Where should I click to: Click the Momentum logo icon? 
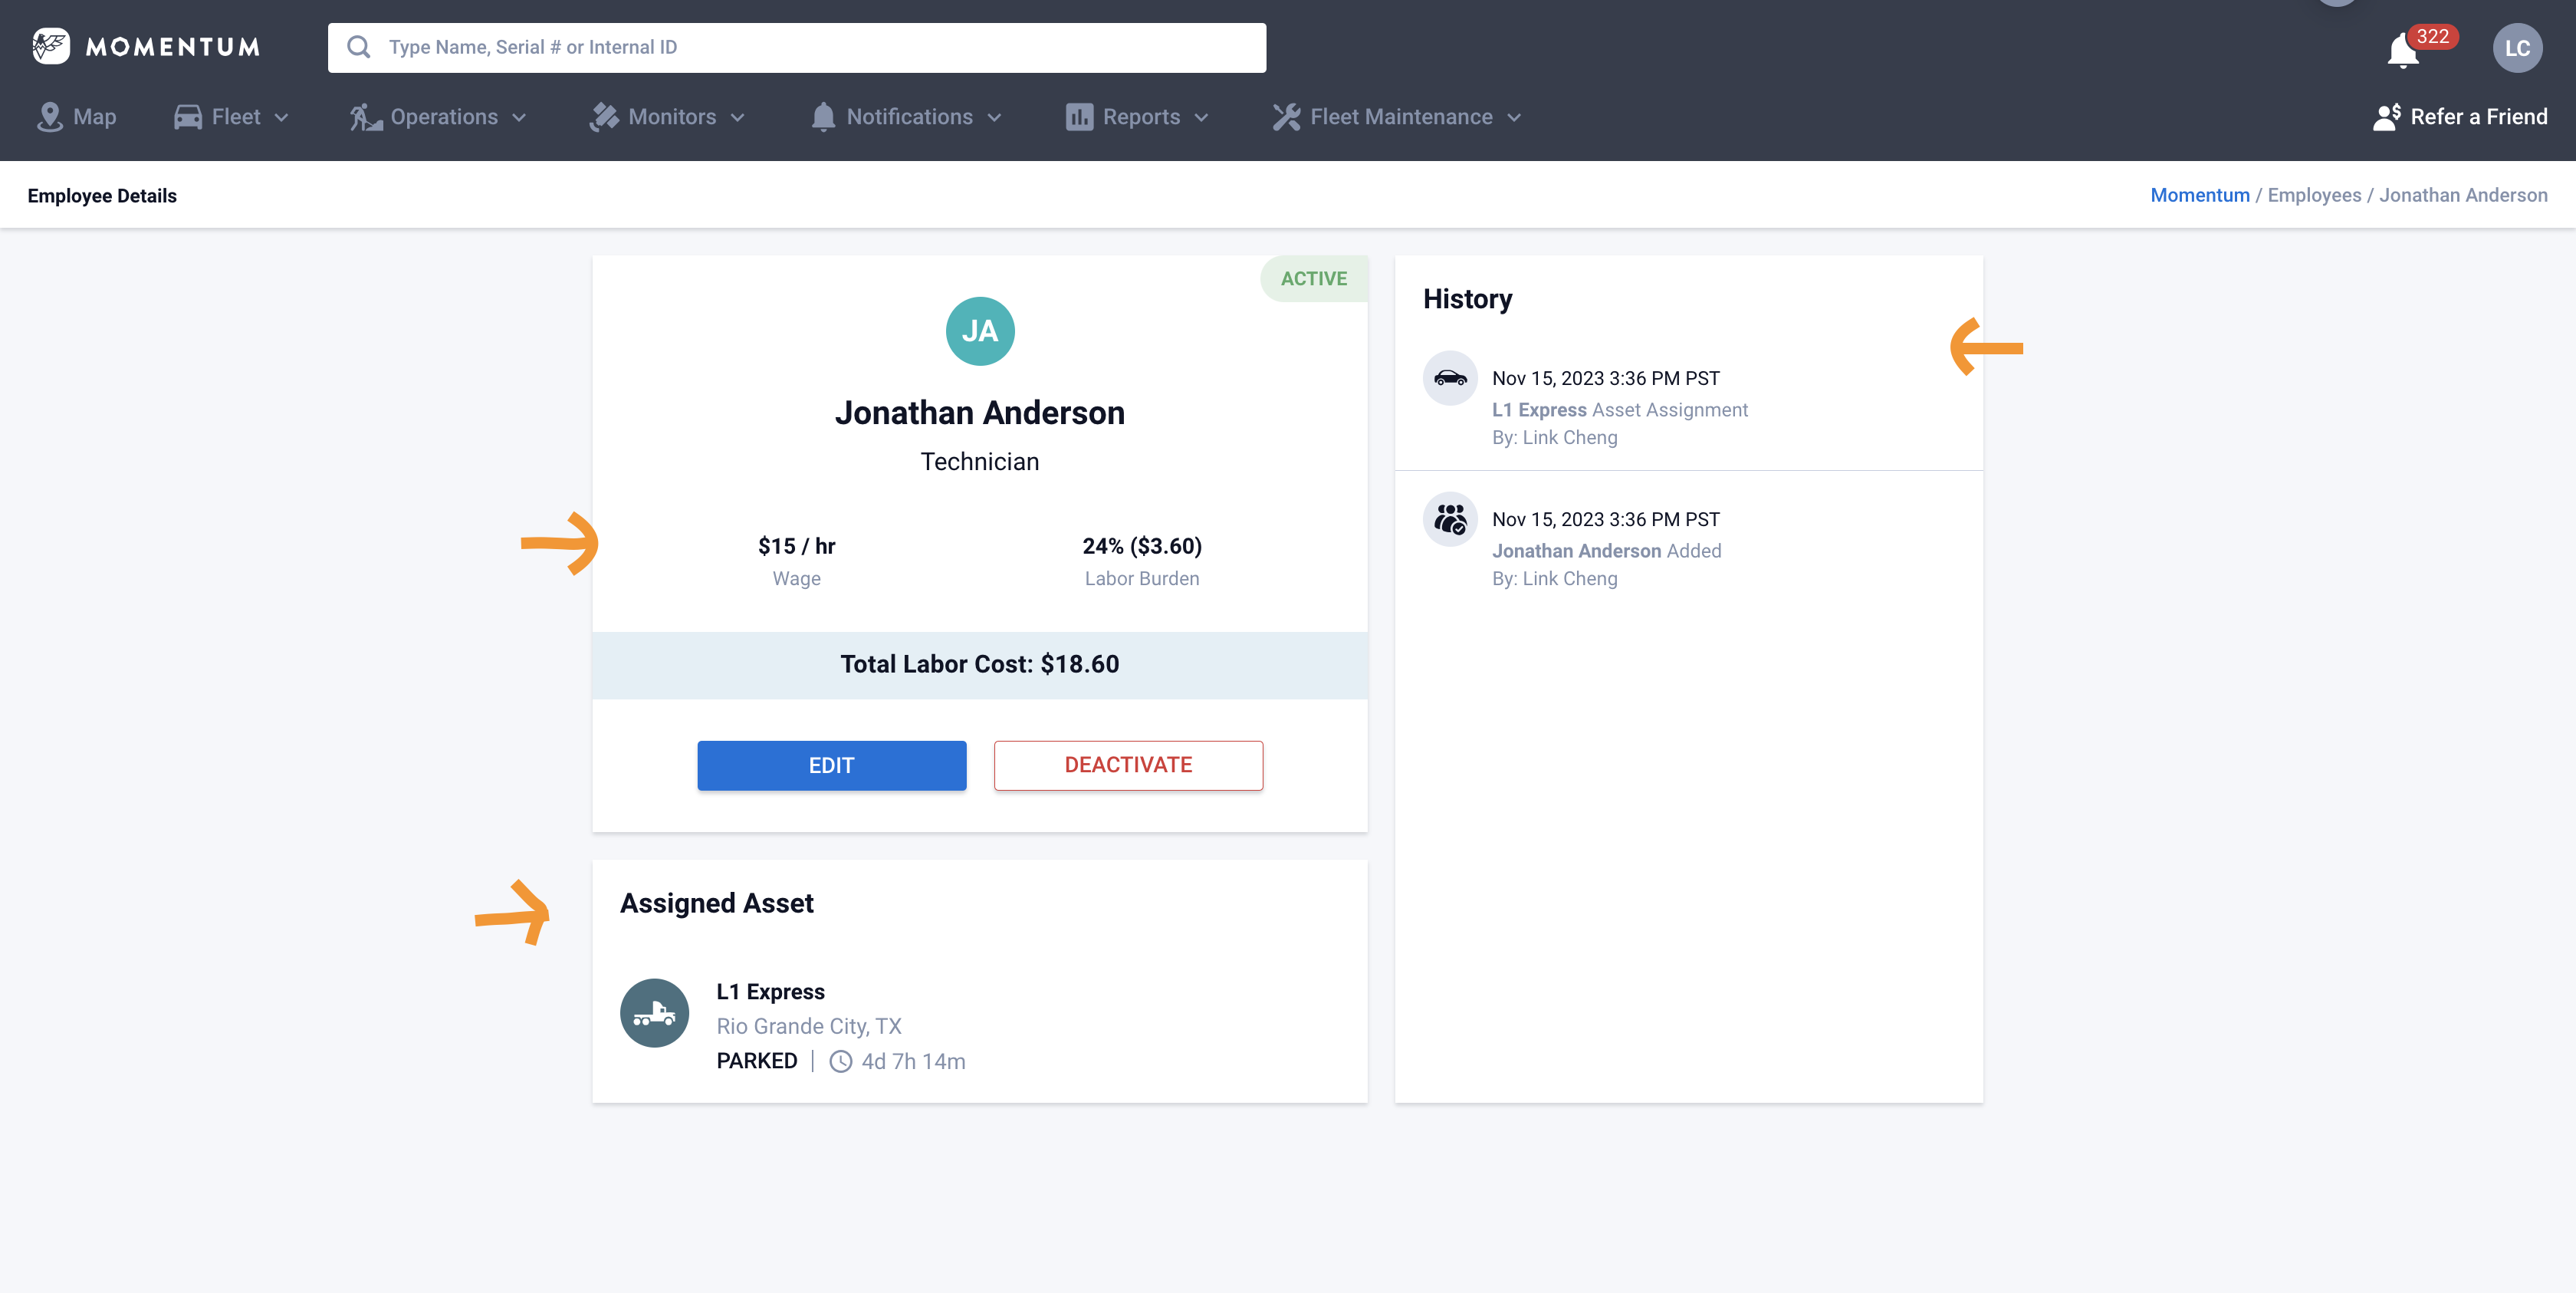coord(50,46)
